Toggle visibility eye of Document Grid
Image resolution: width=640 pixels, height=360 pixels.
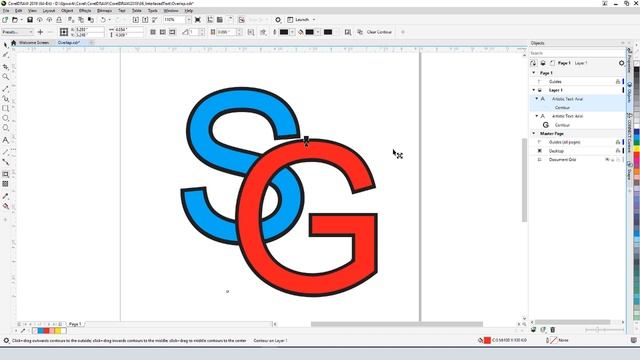pyautogui.click(x=607, y=160)
